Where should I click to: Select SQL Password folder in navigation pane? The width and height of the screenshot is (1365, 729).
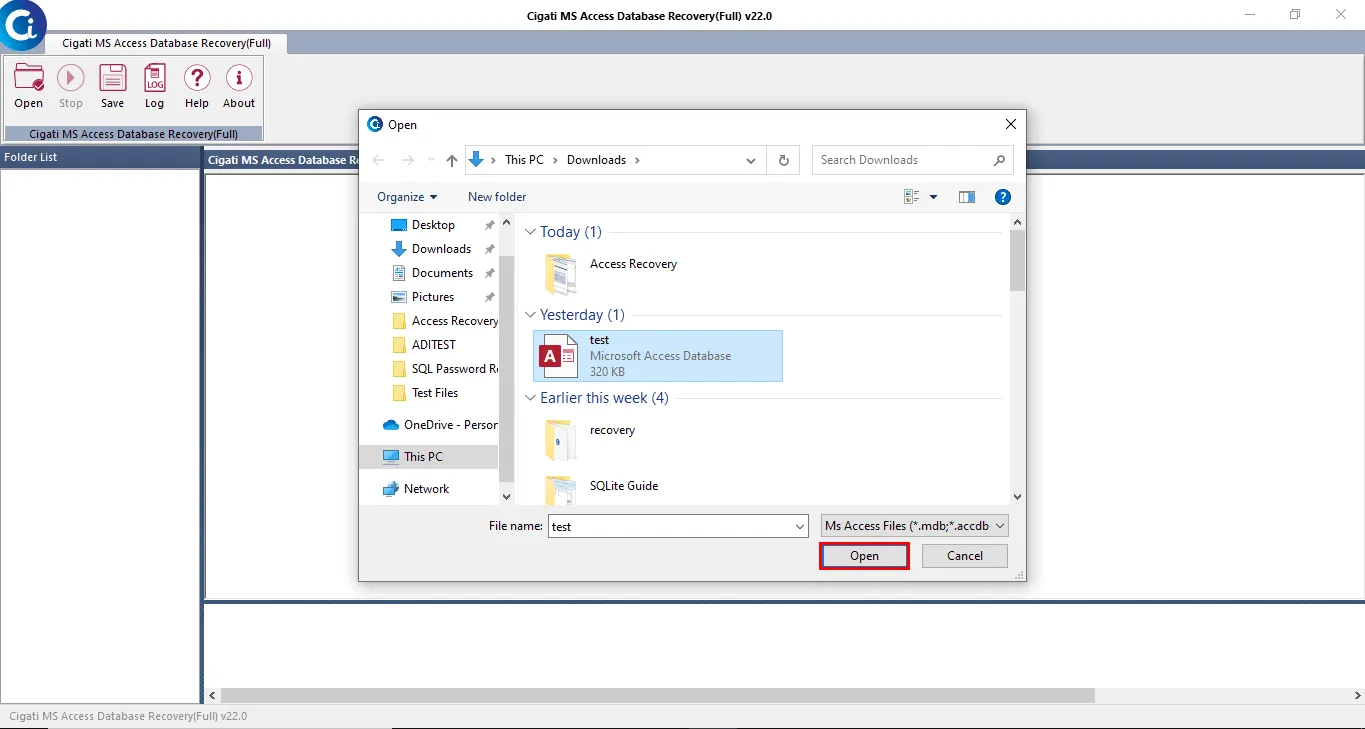445,369
